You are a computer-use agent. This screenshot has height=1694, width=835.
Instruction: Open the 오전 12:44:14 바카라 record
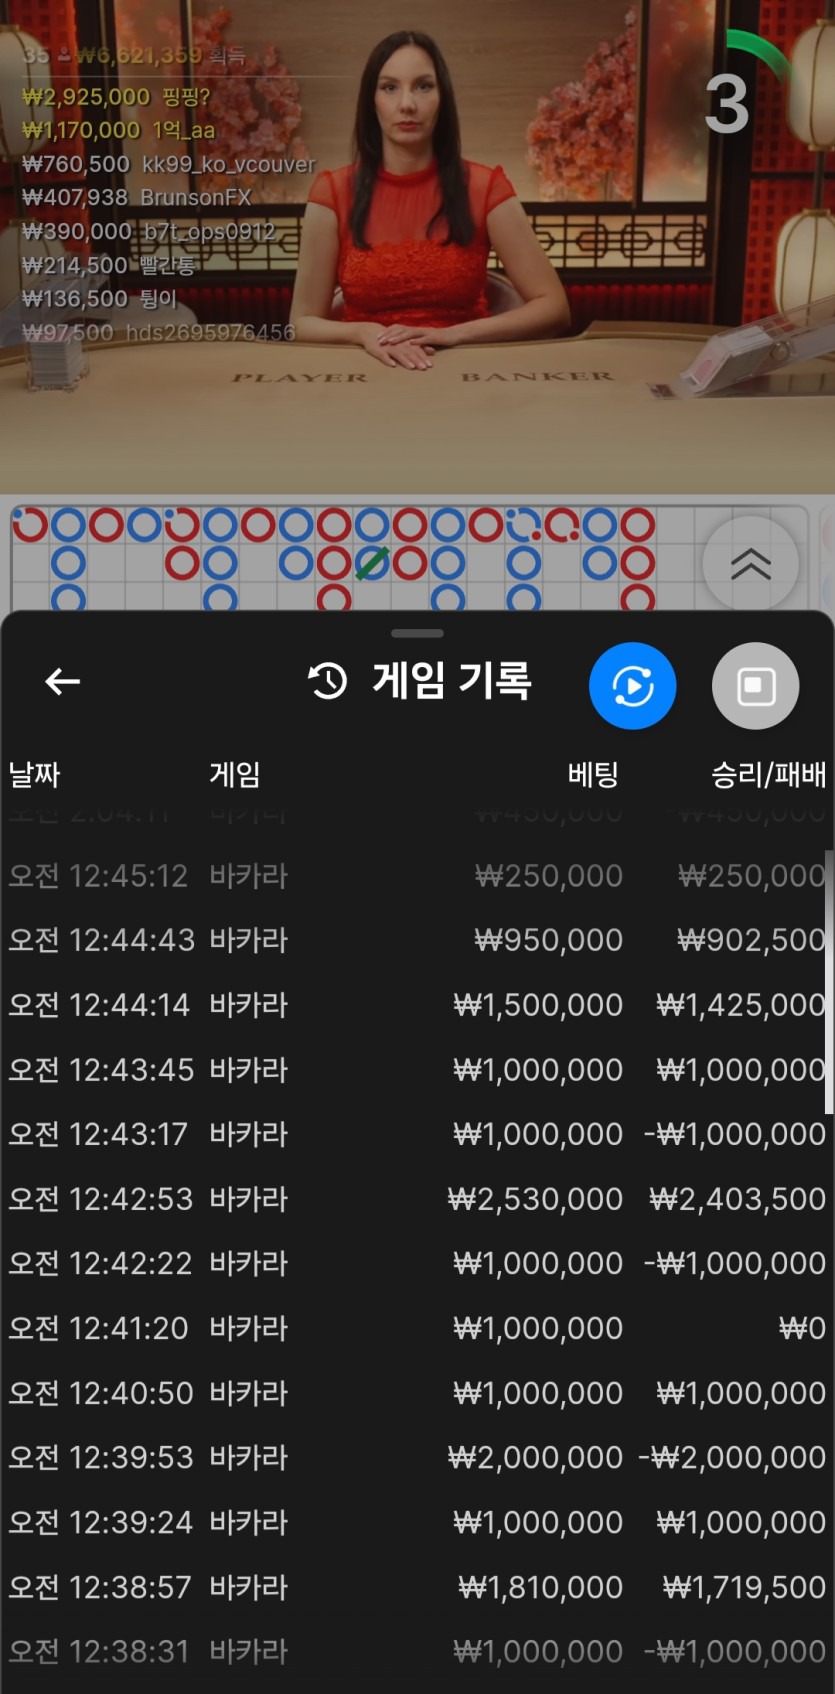[416, 1005]
